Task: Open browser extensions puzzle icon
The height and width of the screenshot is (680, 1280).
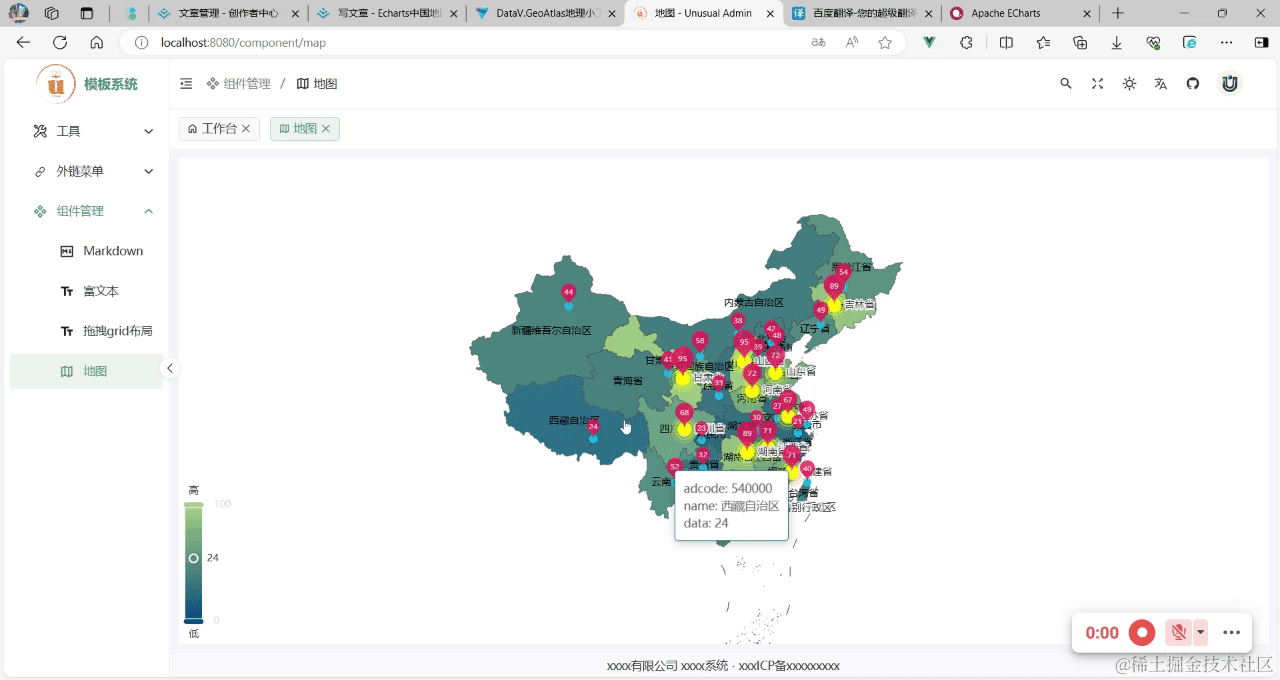Action: pos(966,43)
